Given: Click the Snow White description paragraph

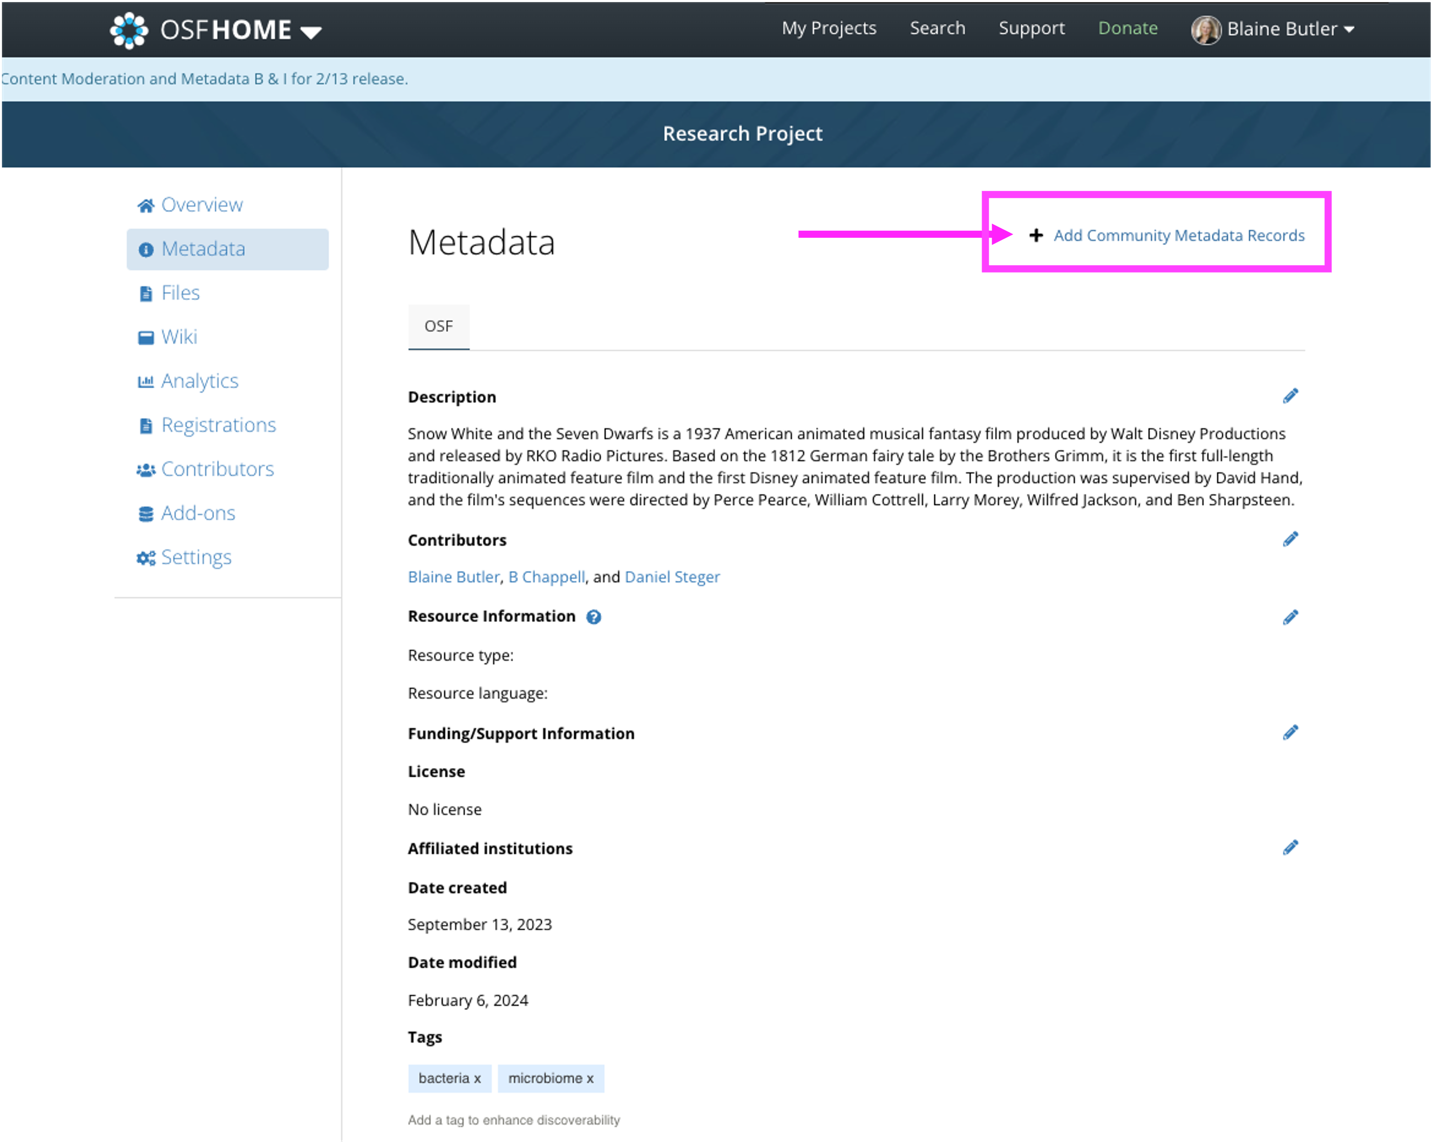Looking at the screenshot, I should (x=855, y=467).
